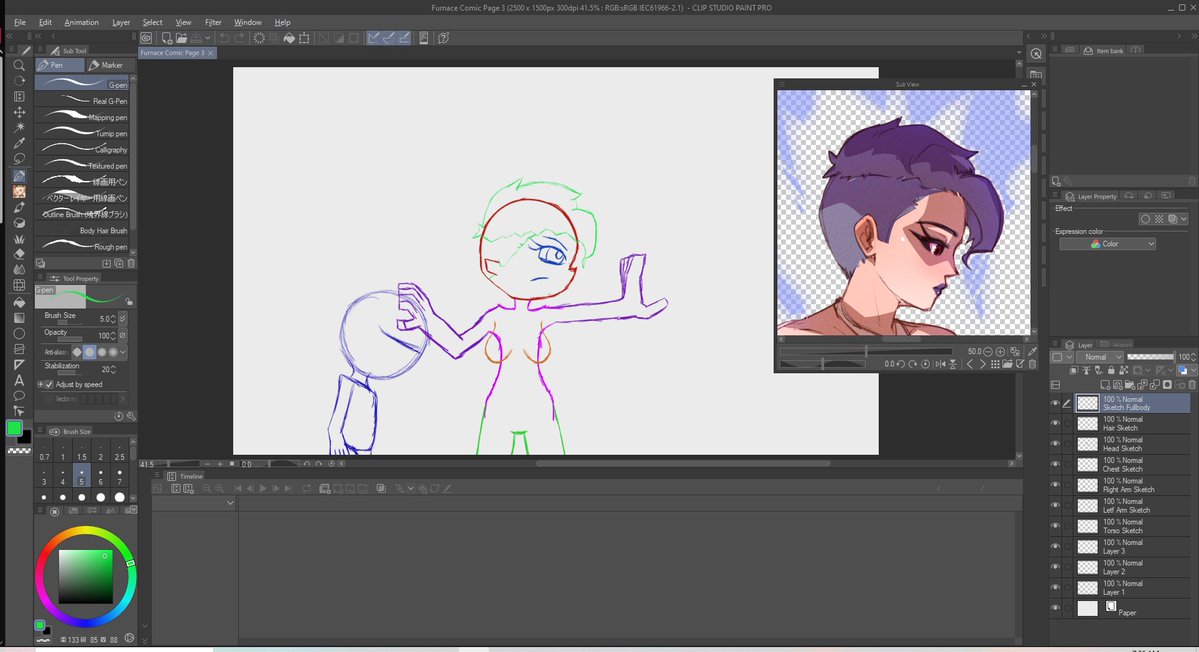
Task: Hide the Sketch Fullbody layer
Action: point(1055,404)
